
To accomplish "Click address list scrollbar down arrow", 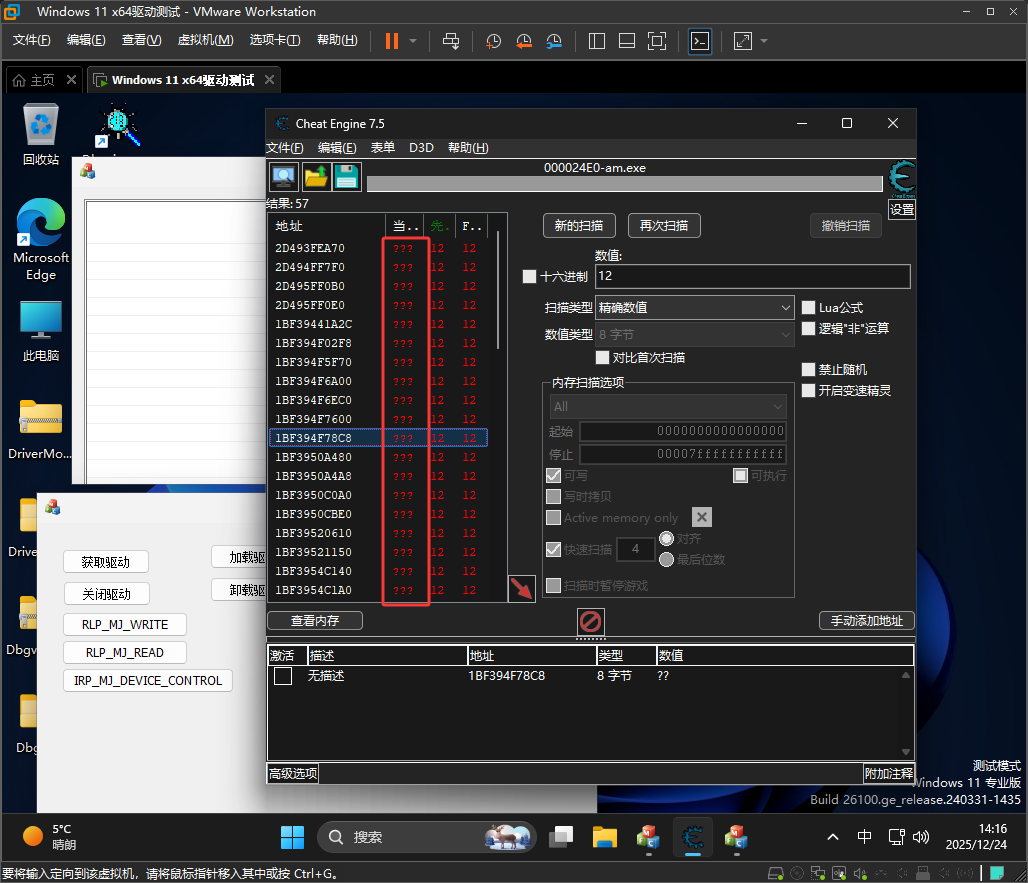I will (906, 752).
